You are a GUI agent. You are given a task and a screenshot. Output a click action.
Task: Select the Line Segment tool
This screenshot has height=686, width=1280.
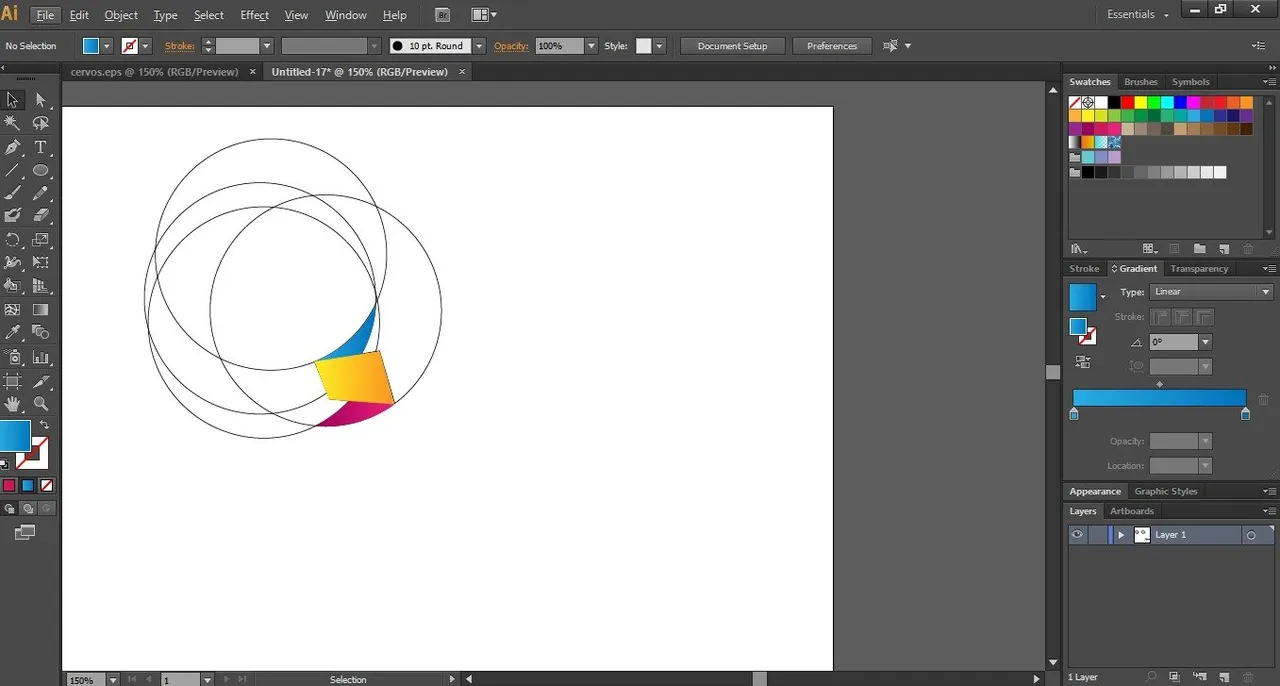13,170
